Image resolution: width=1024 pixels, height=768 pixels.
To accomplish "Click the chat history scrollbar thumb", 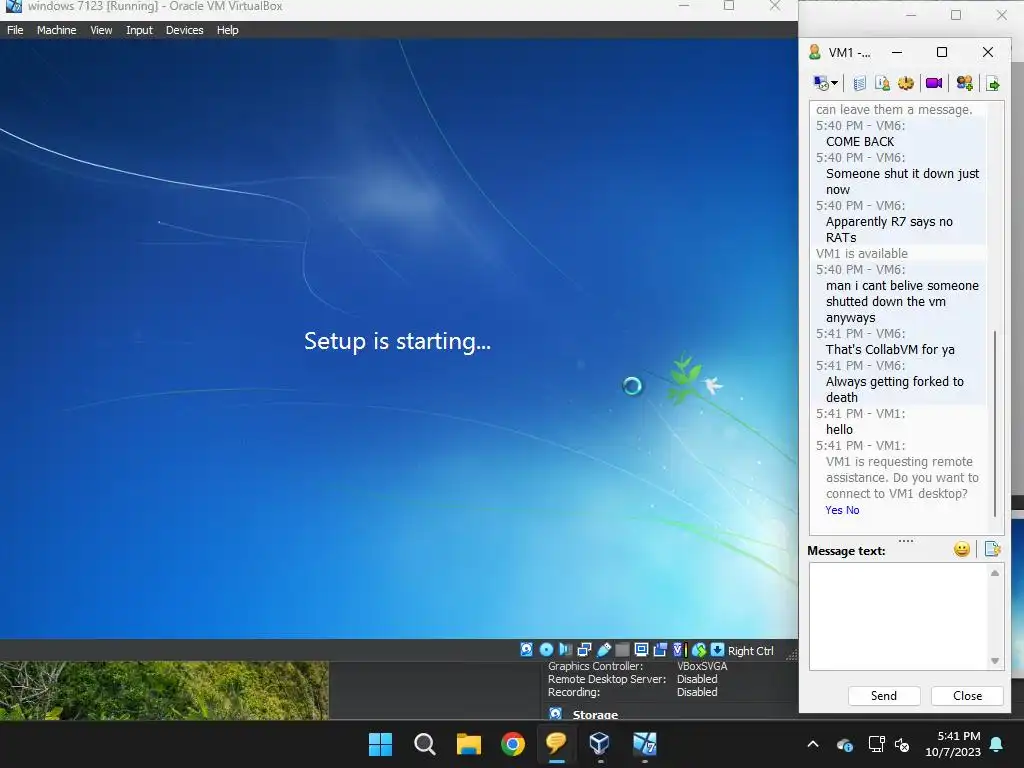I will [995, 423].
